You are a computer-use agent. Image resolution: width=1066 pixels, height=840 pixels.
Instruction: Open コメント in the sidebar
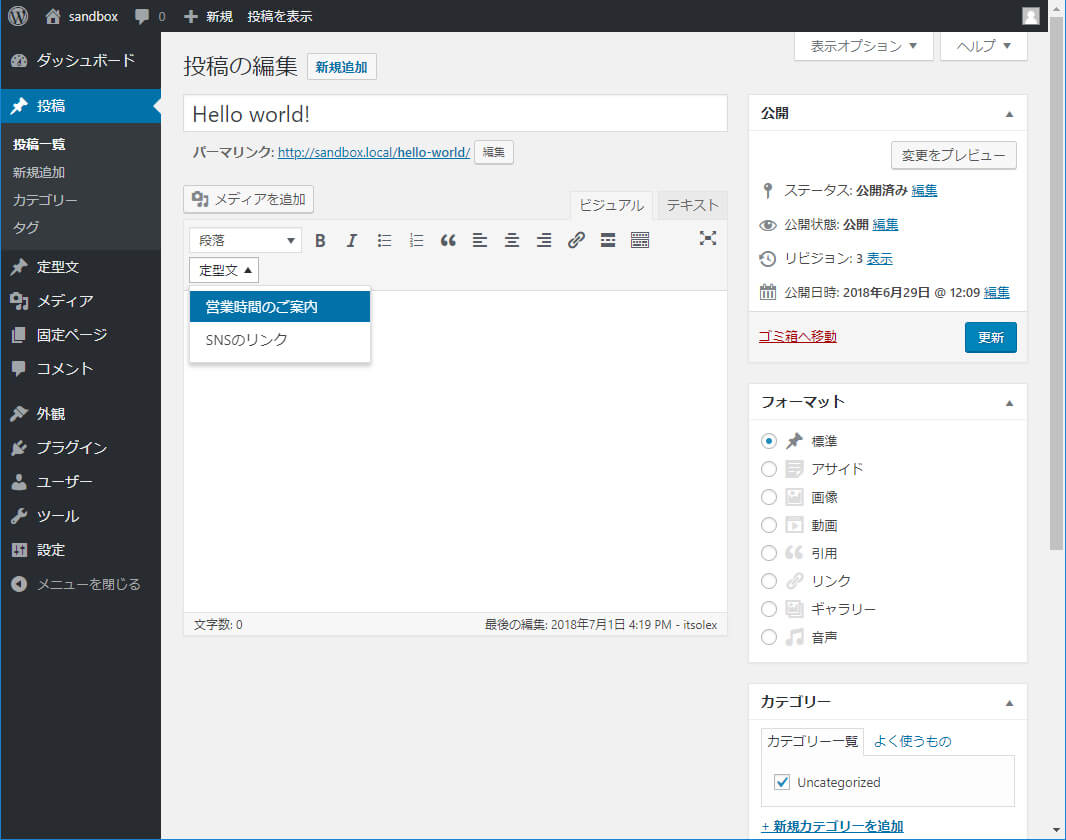(x=80, y=369)
